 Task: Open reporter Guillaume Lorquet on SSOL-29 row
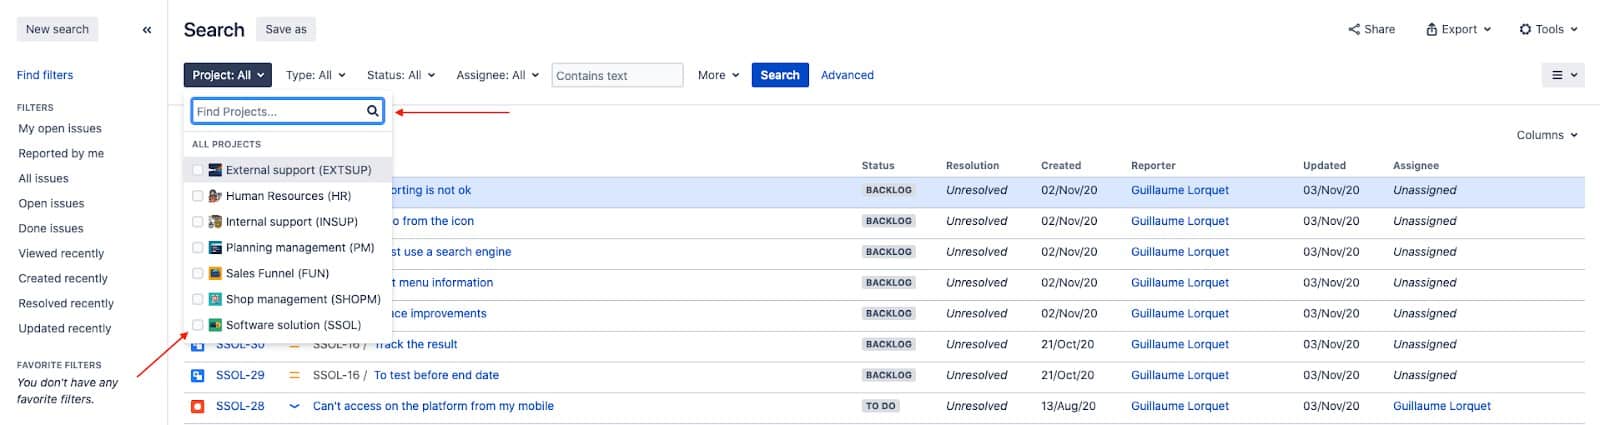click(x=1180, y=376)
